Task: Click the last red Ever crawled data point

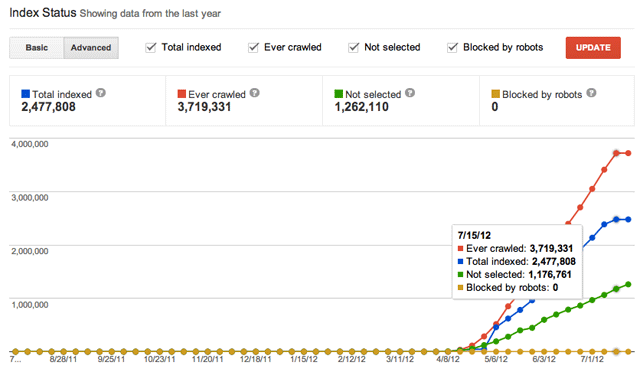Action: click(628, 153)
